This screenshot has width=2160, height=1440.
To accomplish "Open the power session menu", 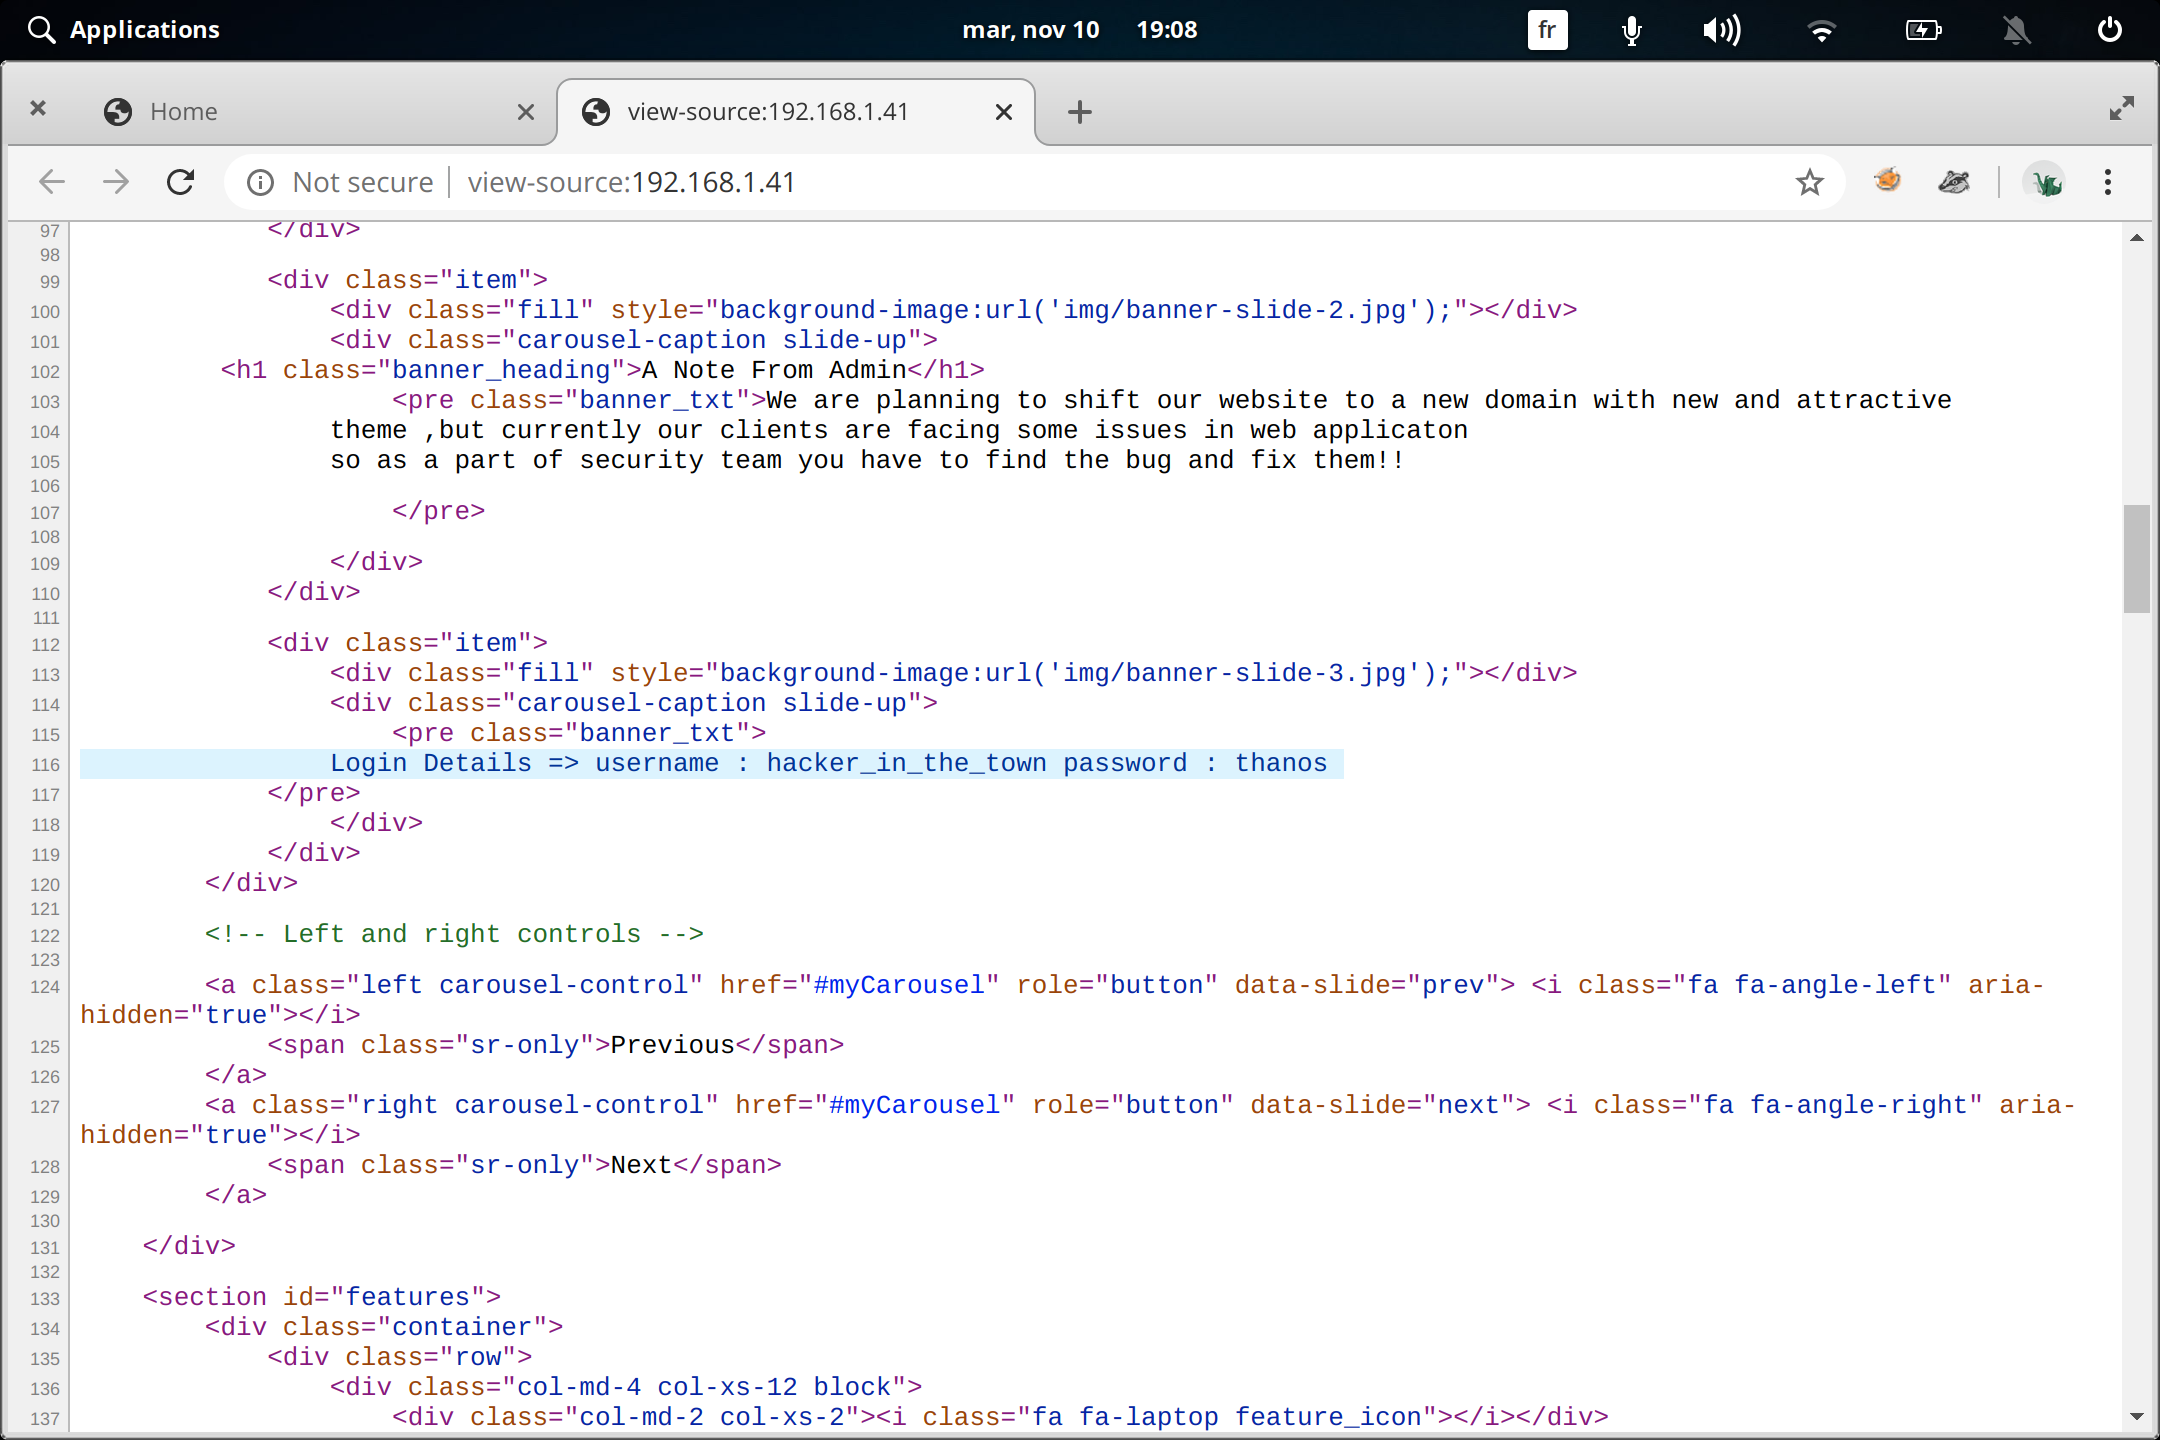I will point(2109,30).
